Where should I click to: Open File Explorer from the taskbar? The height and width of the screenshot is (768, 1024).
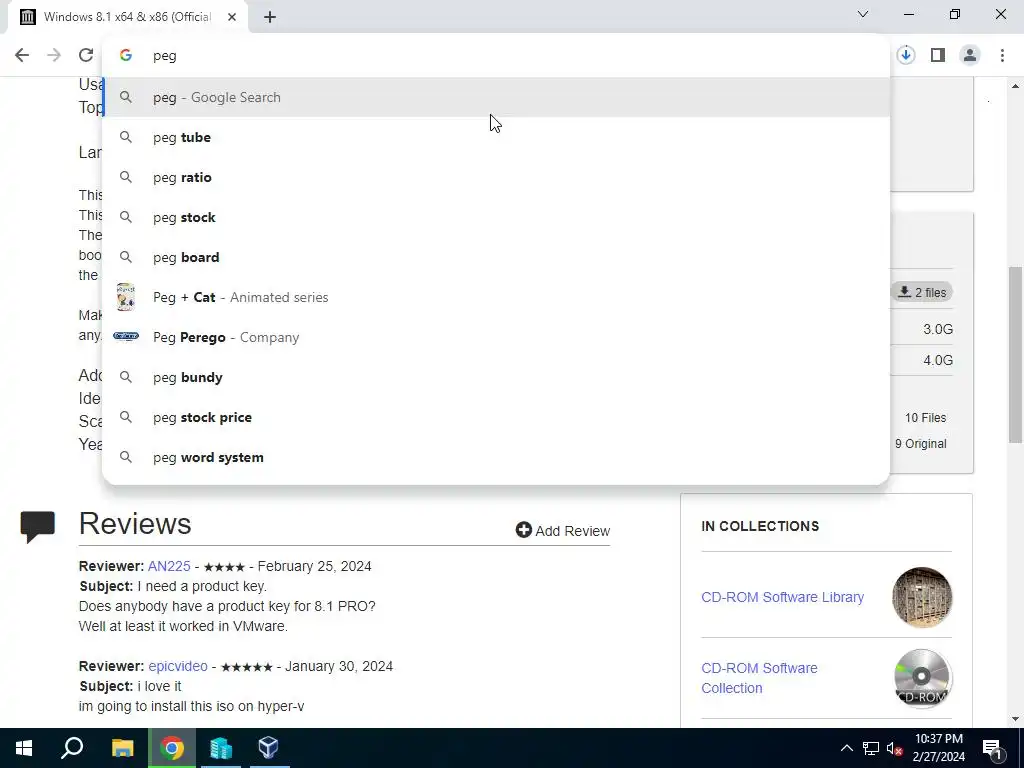click(x=122, y=748)
